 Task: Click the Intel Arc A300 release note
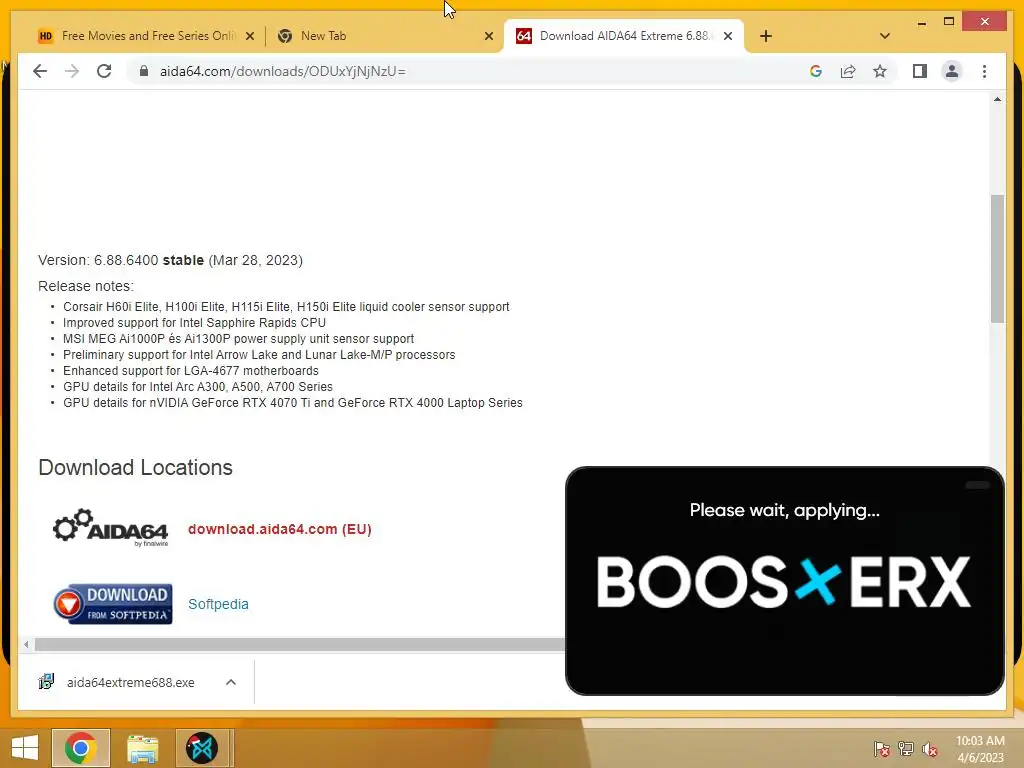pyautogui.click(x=198, y=387)
